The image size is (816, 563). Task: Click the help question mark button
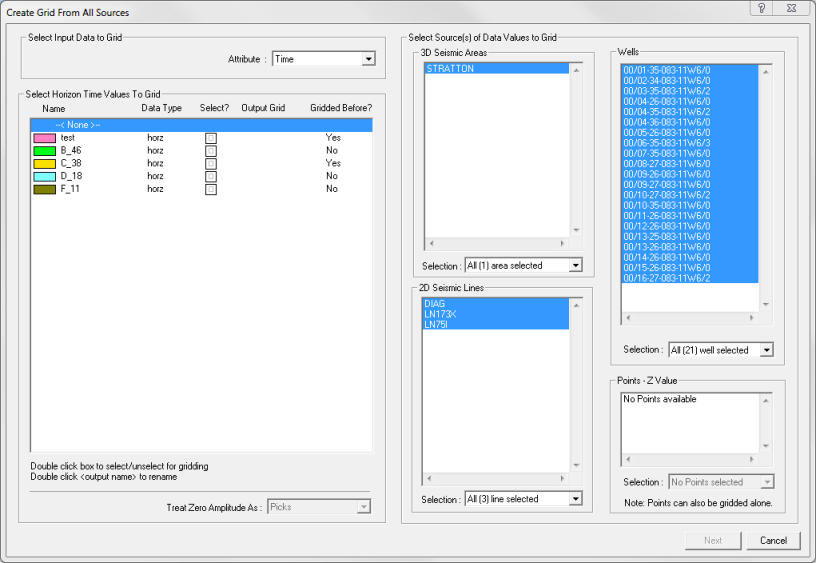[762, 8]
